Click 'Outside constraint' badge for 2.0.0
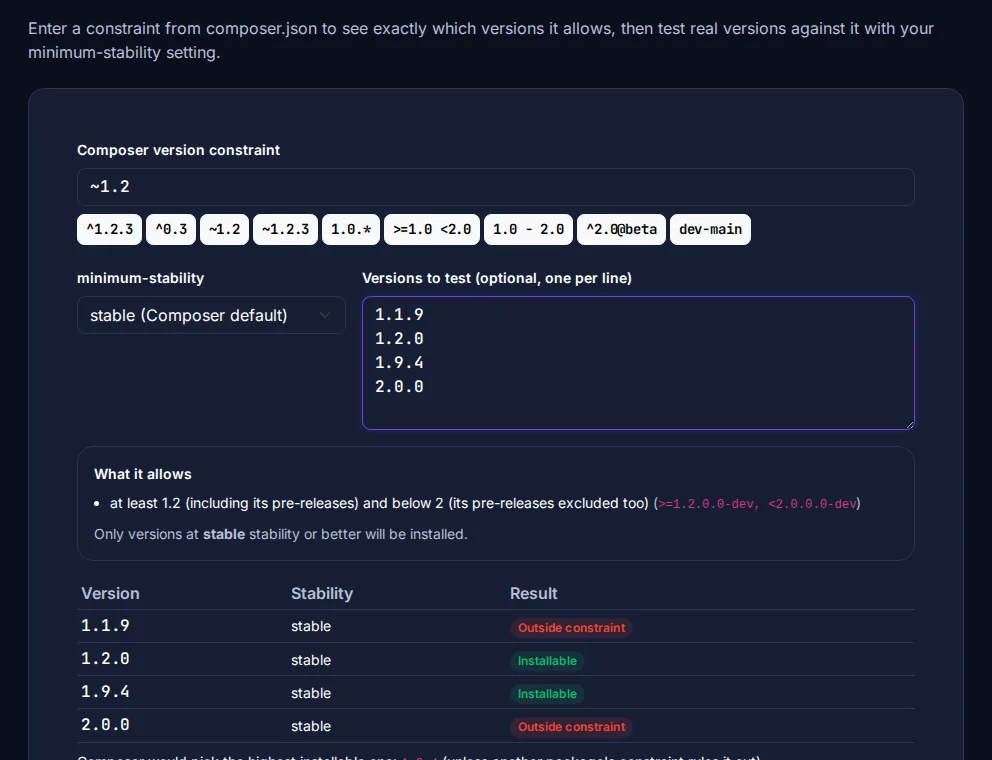Image resolution: width=992 pixels, height=760 pixels. coord(571,726)
